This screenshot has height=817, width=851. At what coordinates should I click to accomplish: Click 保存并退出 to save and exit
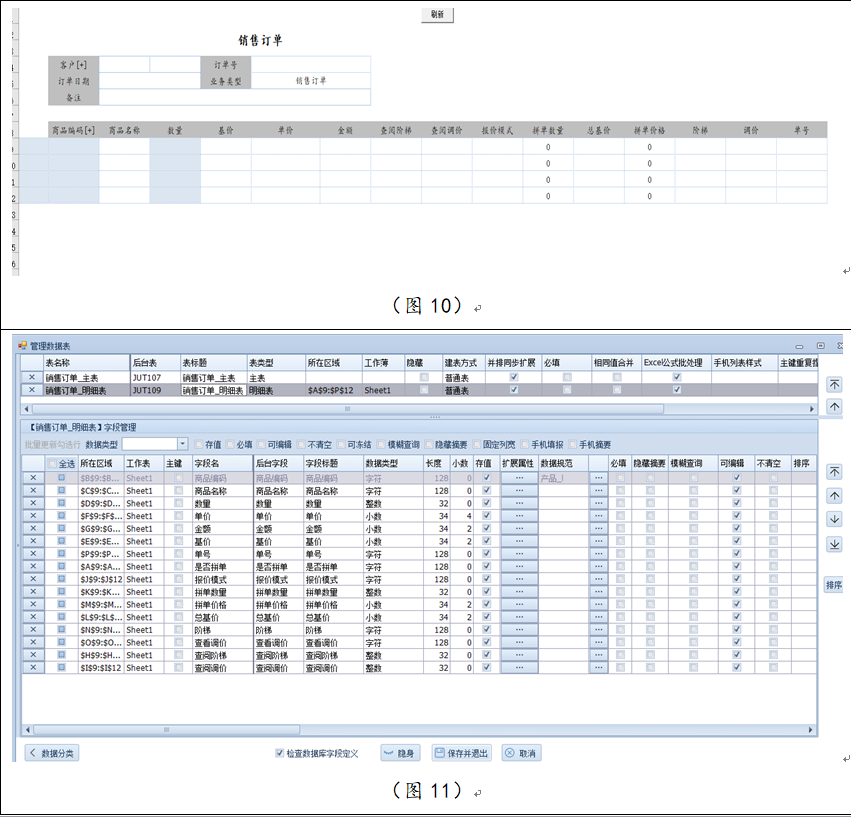tap(461, 753)
